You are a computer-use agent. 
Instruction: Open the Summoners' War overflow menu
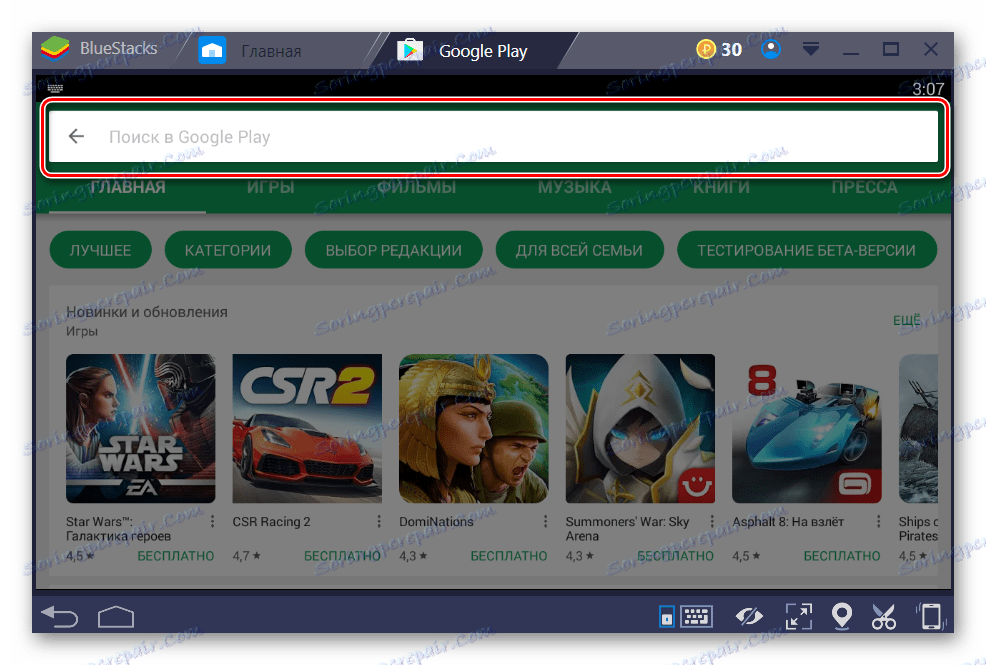(712, 522)
